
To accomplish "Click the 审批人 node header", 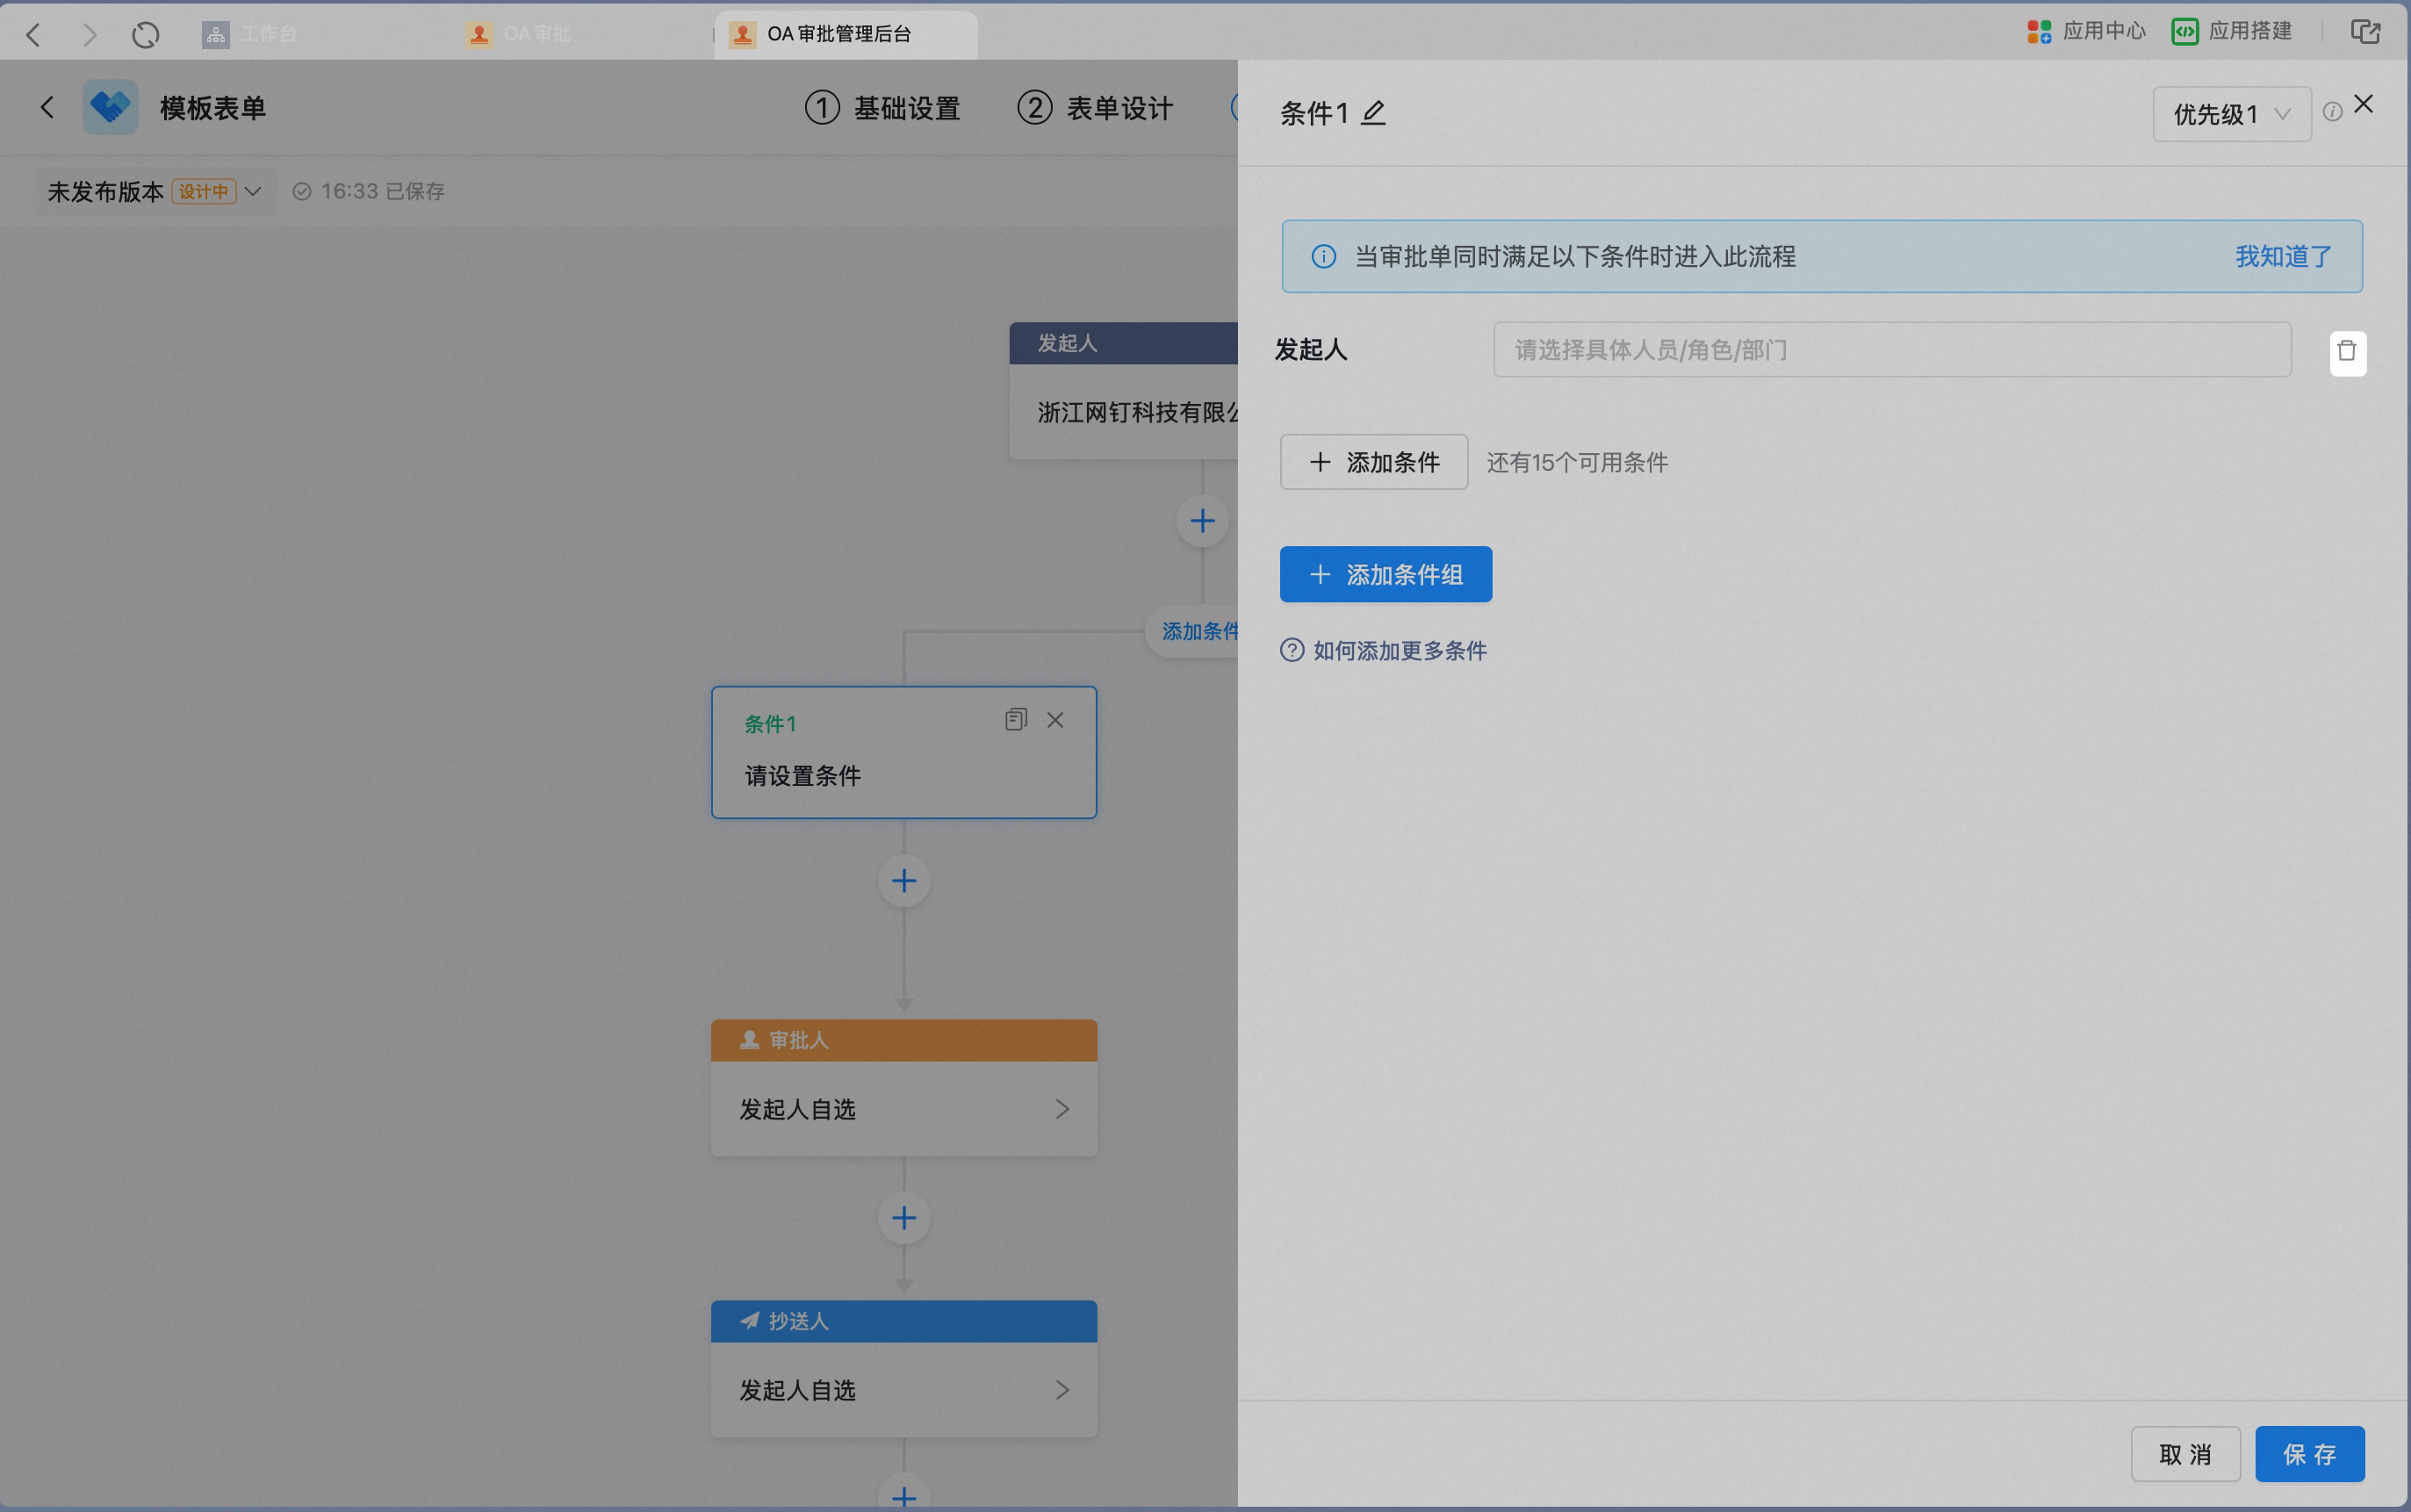I will coord(904,1040).
